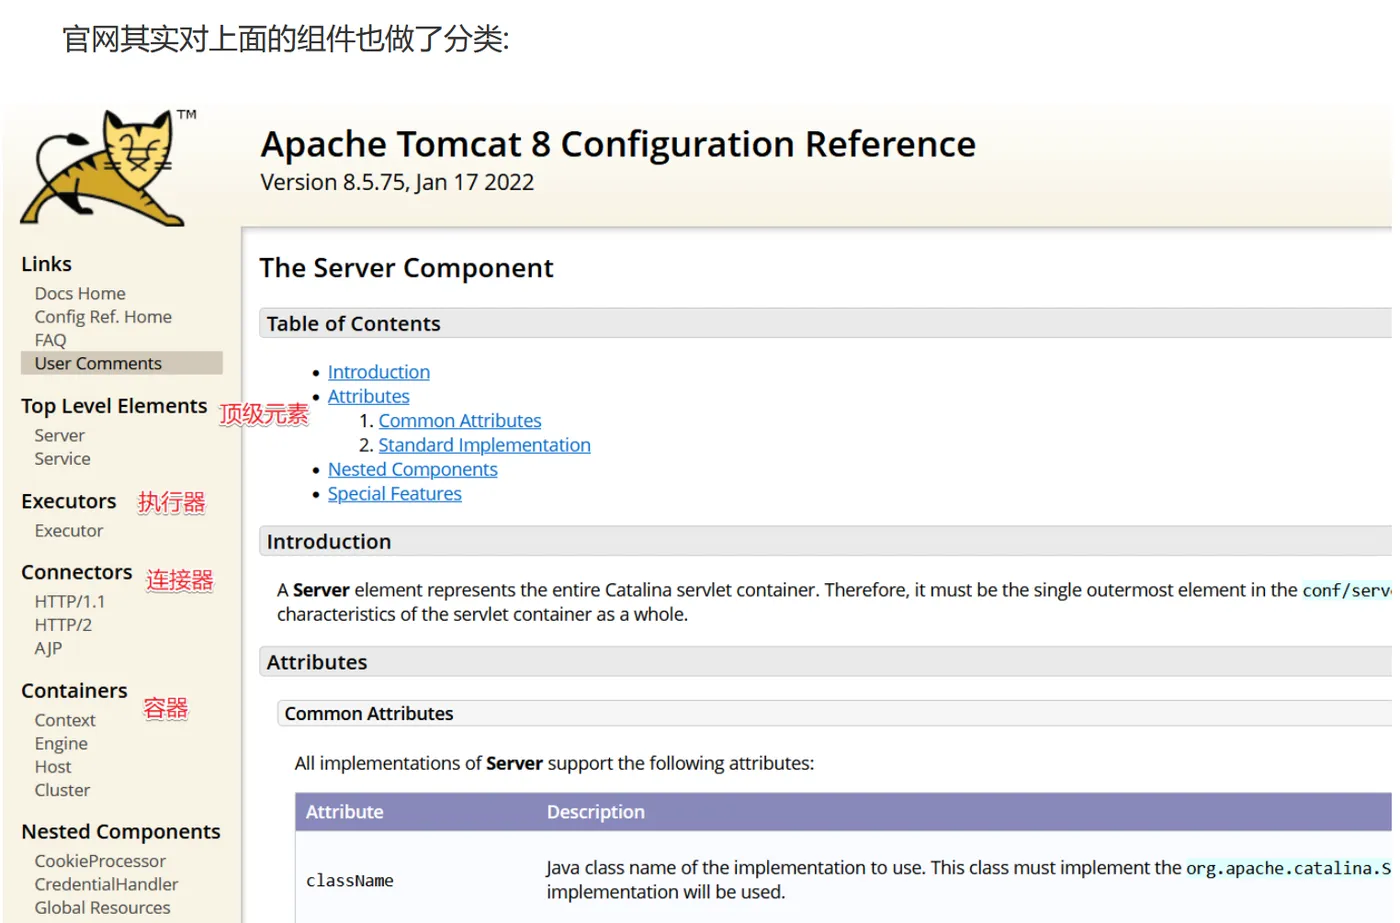The width and height of the screenshot is (1400, 923).
Task: Open CredentialHandler nested component link
Action: (x=106, y=884)
